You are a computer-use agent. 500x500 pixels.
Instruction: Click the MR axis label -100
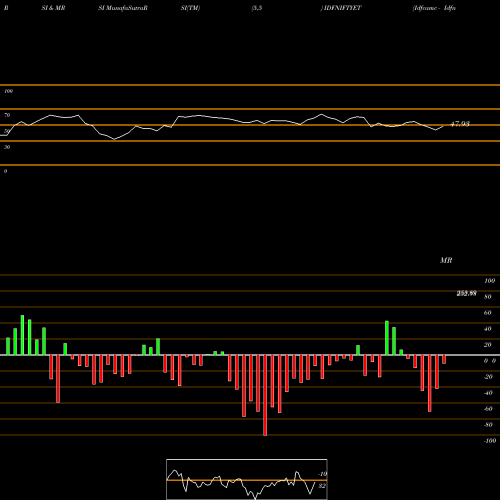490,441
